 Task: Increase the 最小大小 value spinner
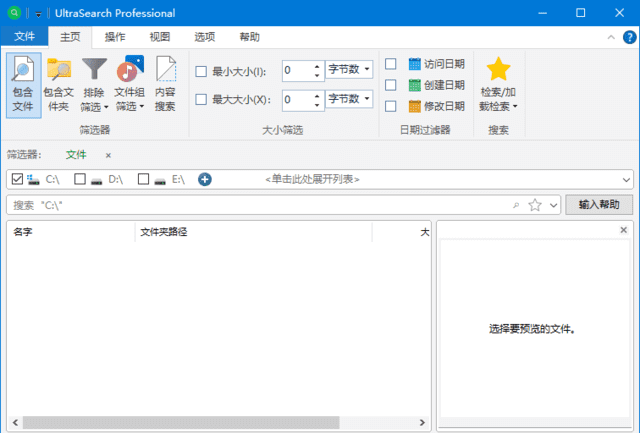pos(317,67)
